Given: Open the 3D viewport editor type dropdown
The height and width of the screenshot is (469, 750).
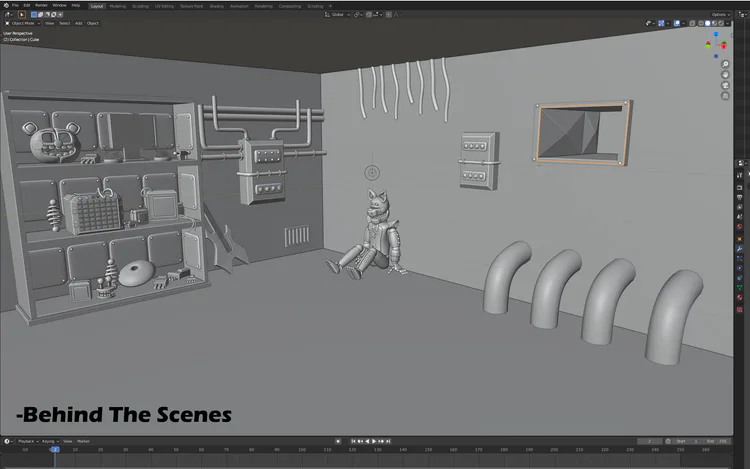Looking at the screenshot, I should coord(9,14).
